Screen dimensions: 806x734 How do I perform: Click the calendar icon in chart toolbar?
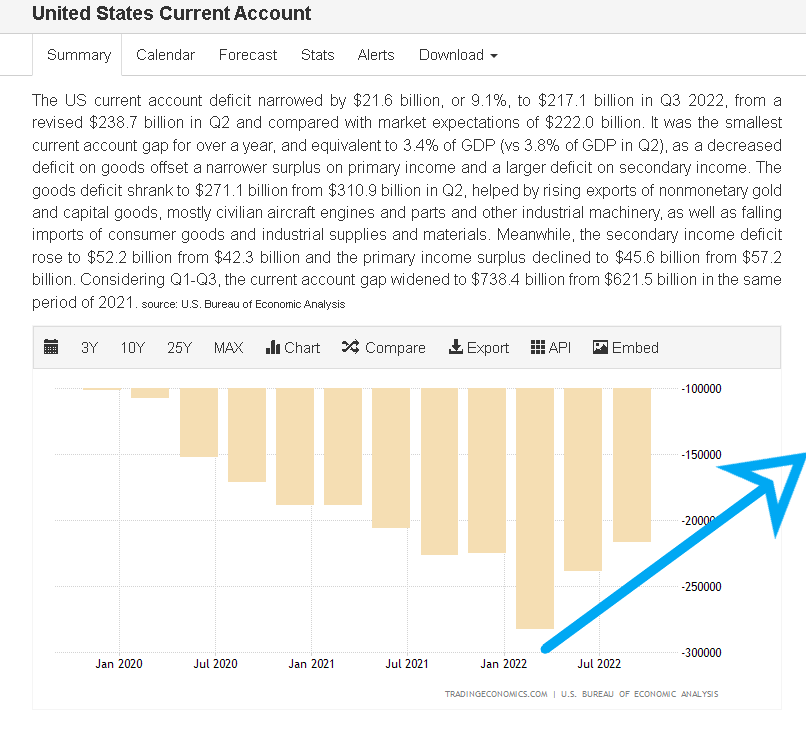pos(52,348)
